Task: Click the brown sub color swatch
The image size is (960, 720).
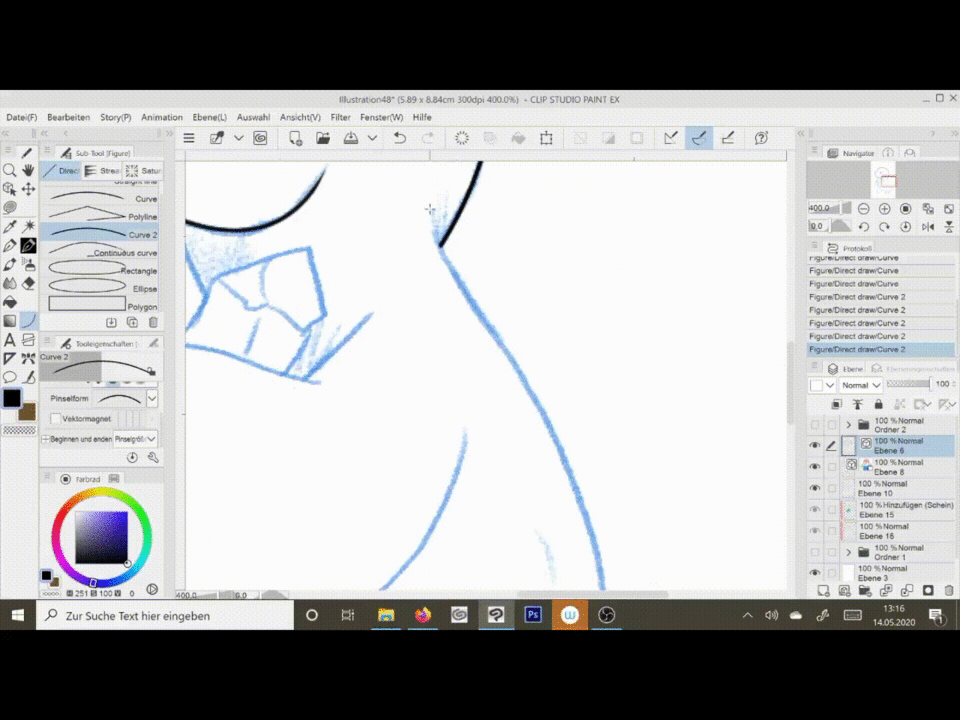Action: (x=27, y=412)
